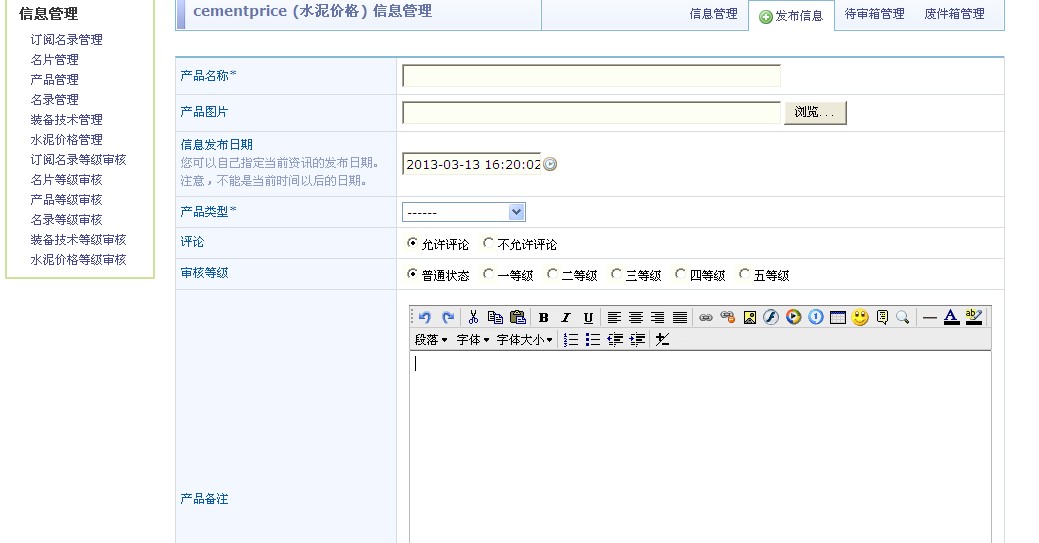Select the 五等级 radio button
1039x543 pixels.
745,274
